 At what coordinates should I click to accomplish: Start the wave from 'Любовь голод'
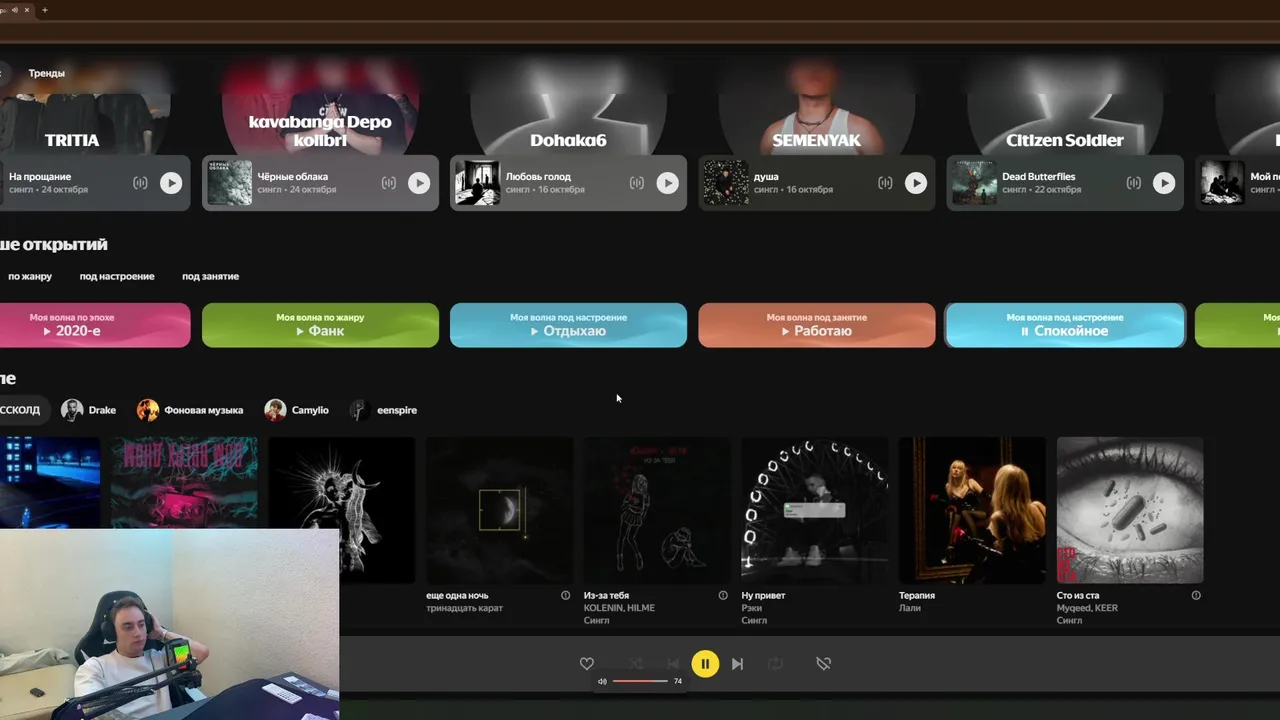[636, 183]
